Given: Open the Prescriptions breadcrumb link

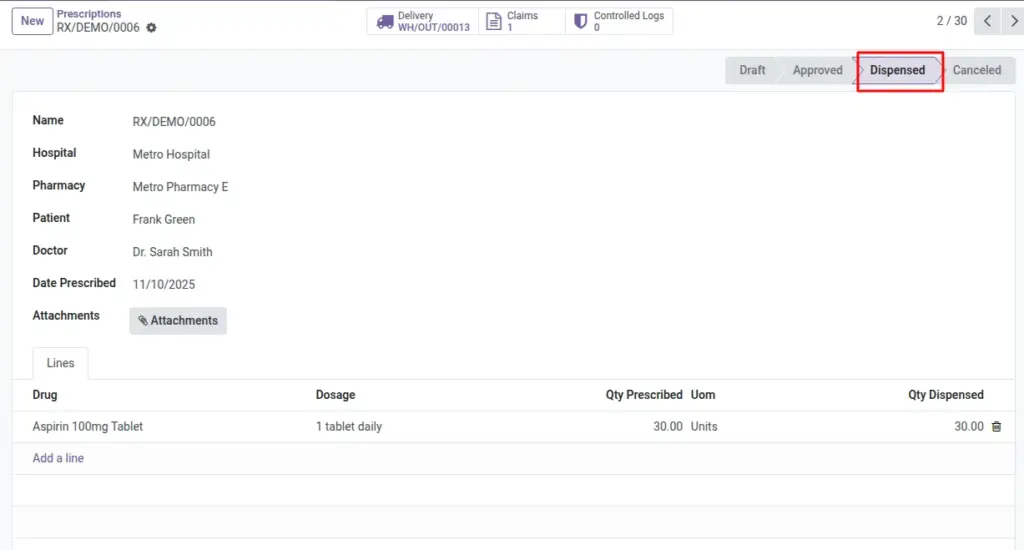Looking at the screenshot, I should coord(89,14).
